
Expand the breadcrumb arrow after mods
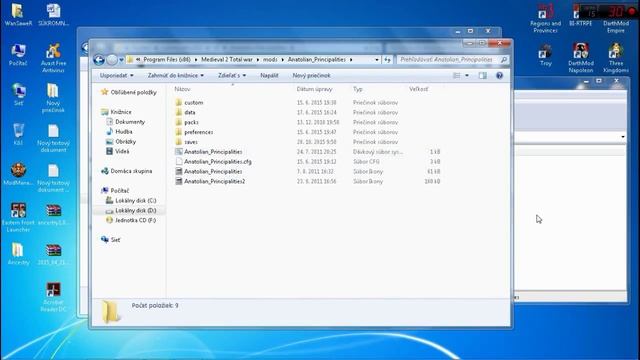(282, 60)
